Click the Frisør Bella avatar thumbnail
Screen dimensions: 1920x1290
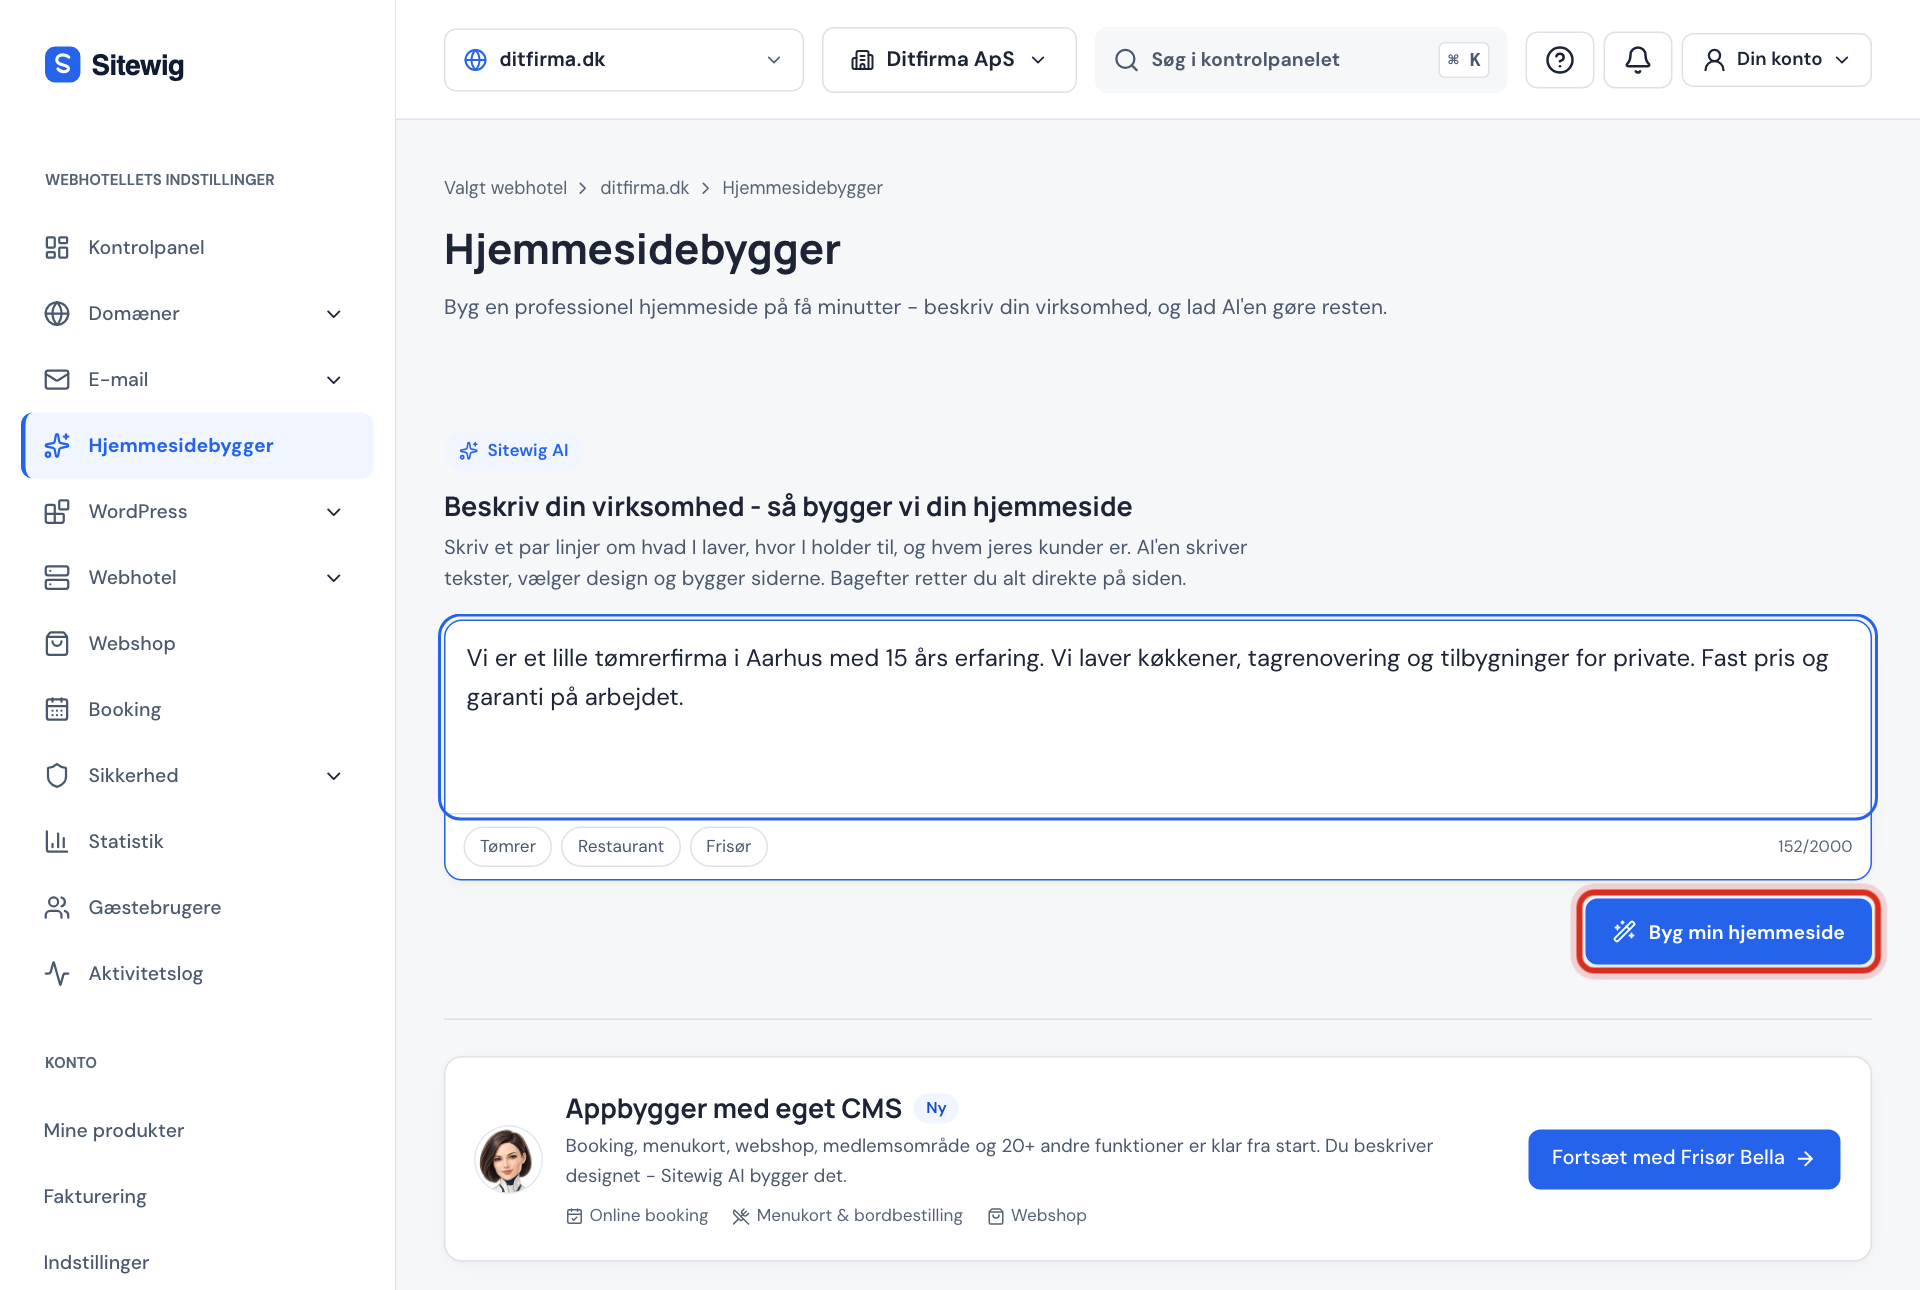pyautogui.click(x=508, y=1160)
